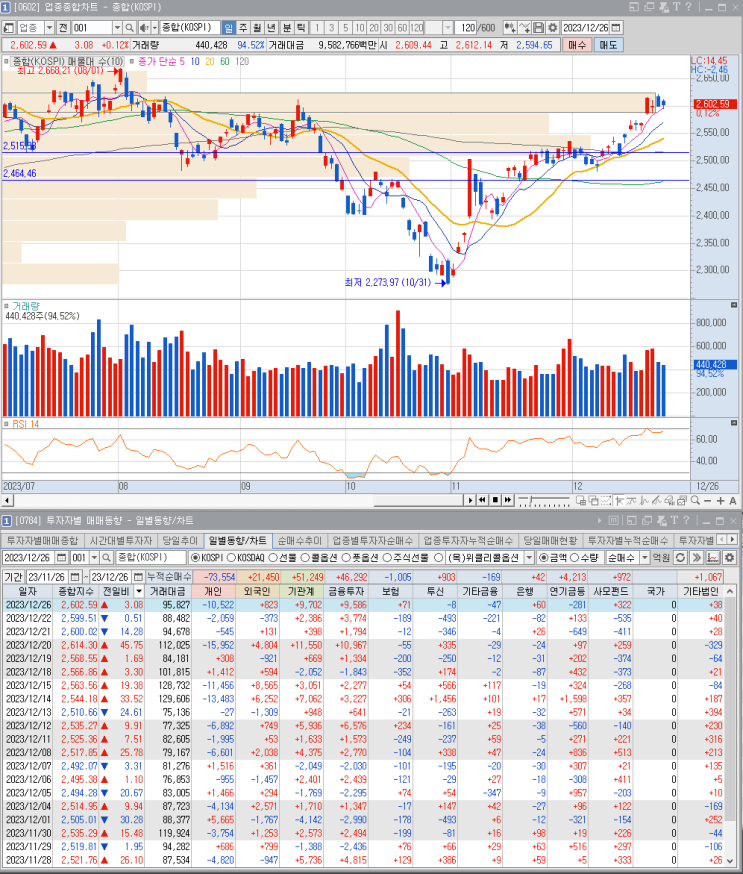Viewport: 743px width, 874px height.
Task: Click the 종합(KOSPI) name field in investor window
Action: point(150,557)
